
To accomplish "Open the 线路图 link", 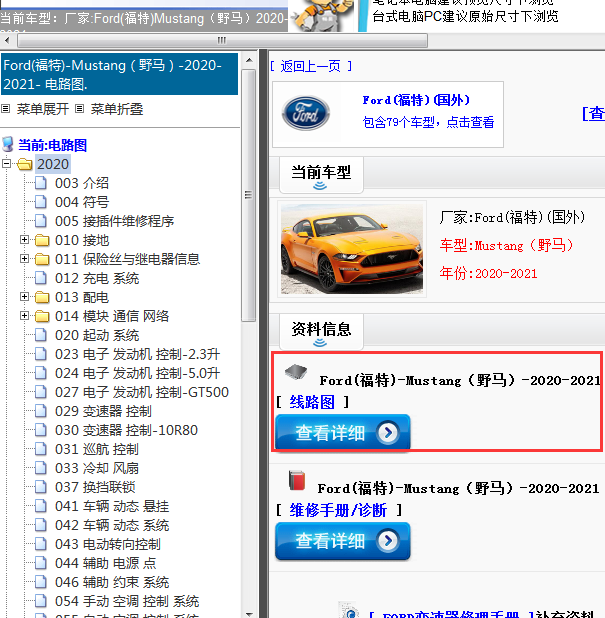I will coord(312,402).
